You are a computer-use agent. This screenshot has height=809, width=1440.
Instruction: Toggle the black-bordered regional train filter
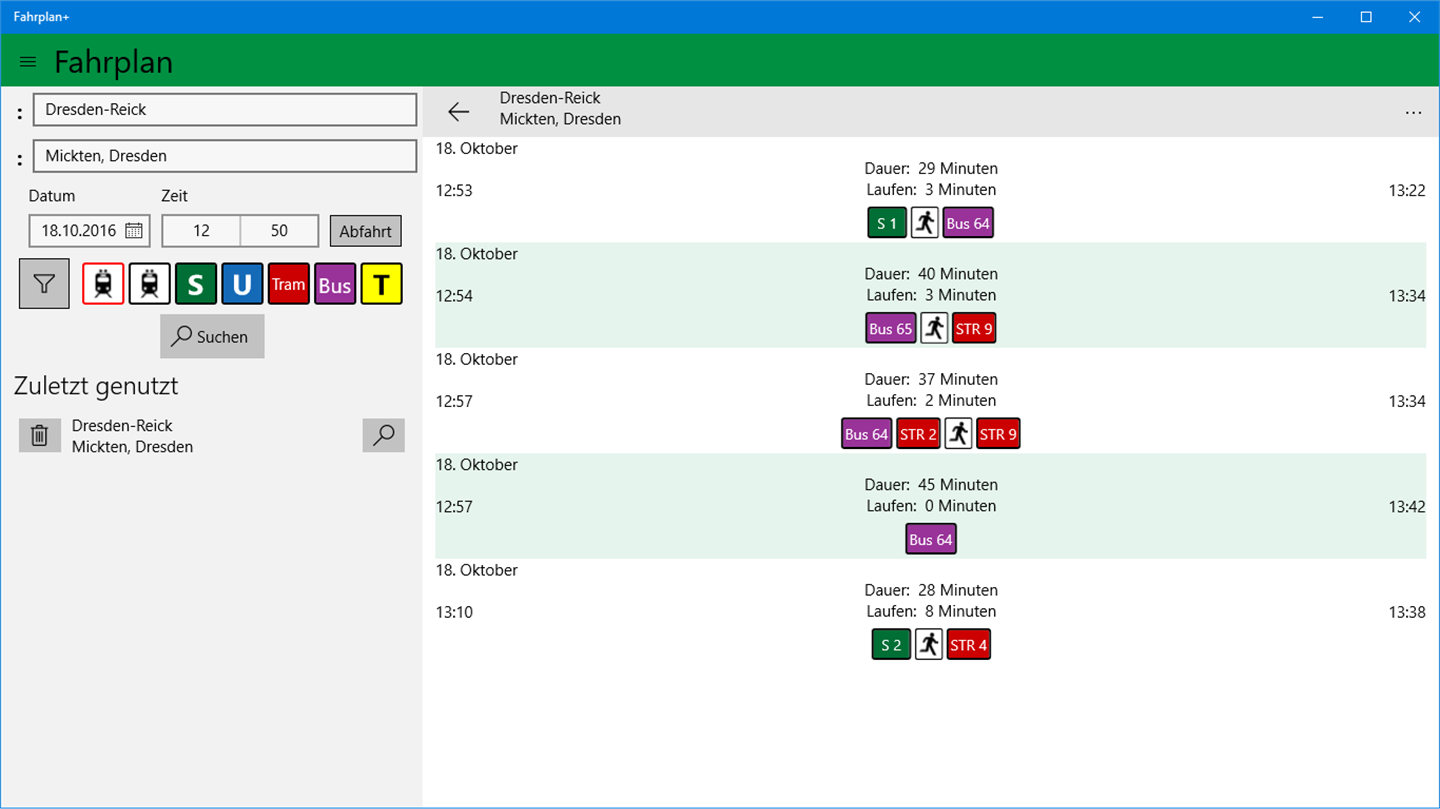tap(149, 284)
